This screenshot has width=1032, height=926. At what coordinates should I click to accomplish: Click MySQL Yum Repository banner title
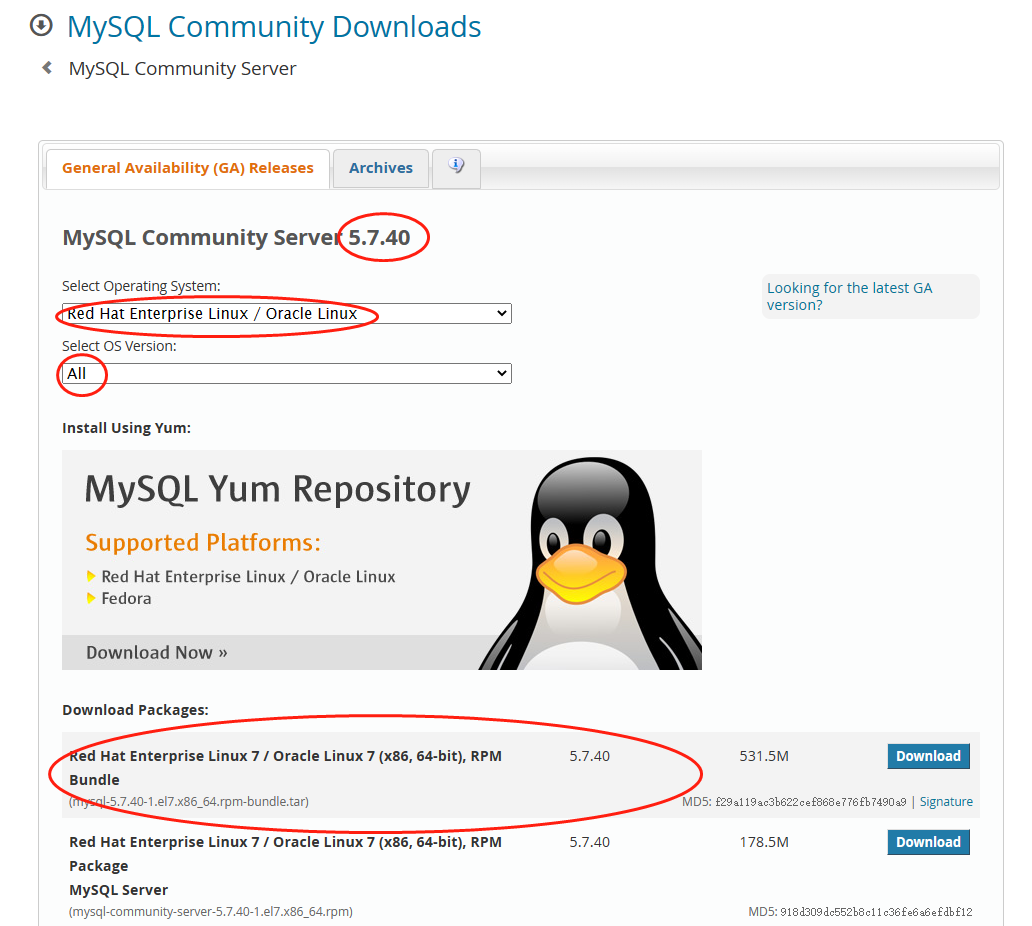coord(278,490)
